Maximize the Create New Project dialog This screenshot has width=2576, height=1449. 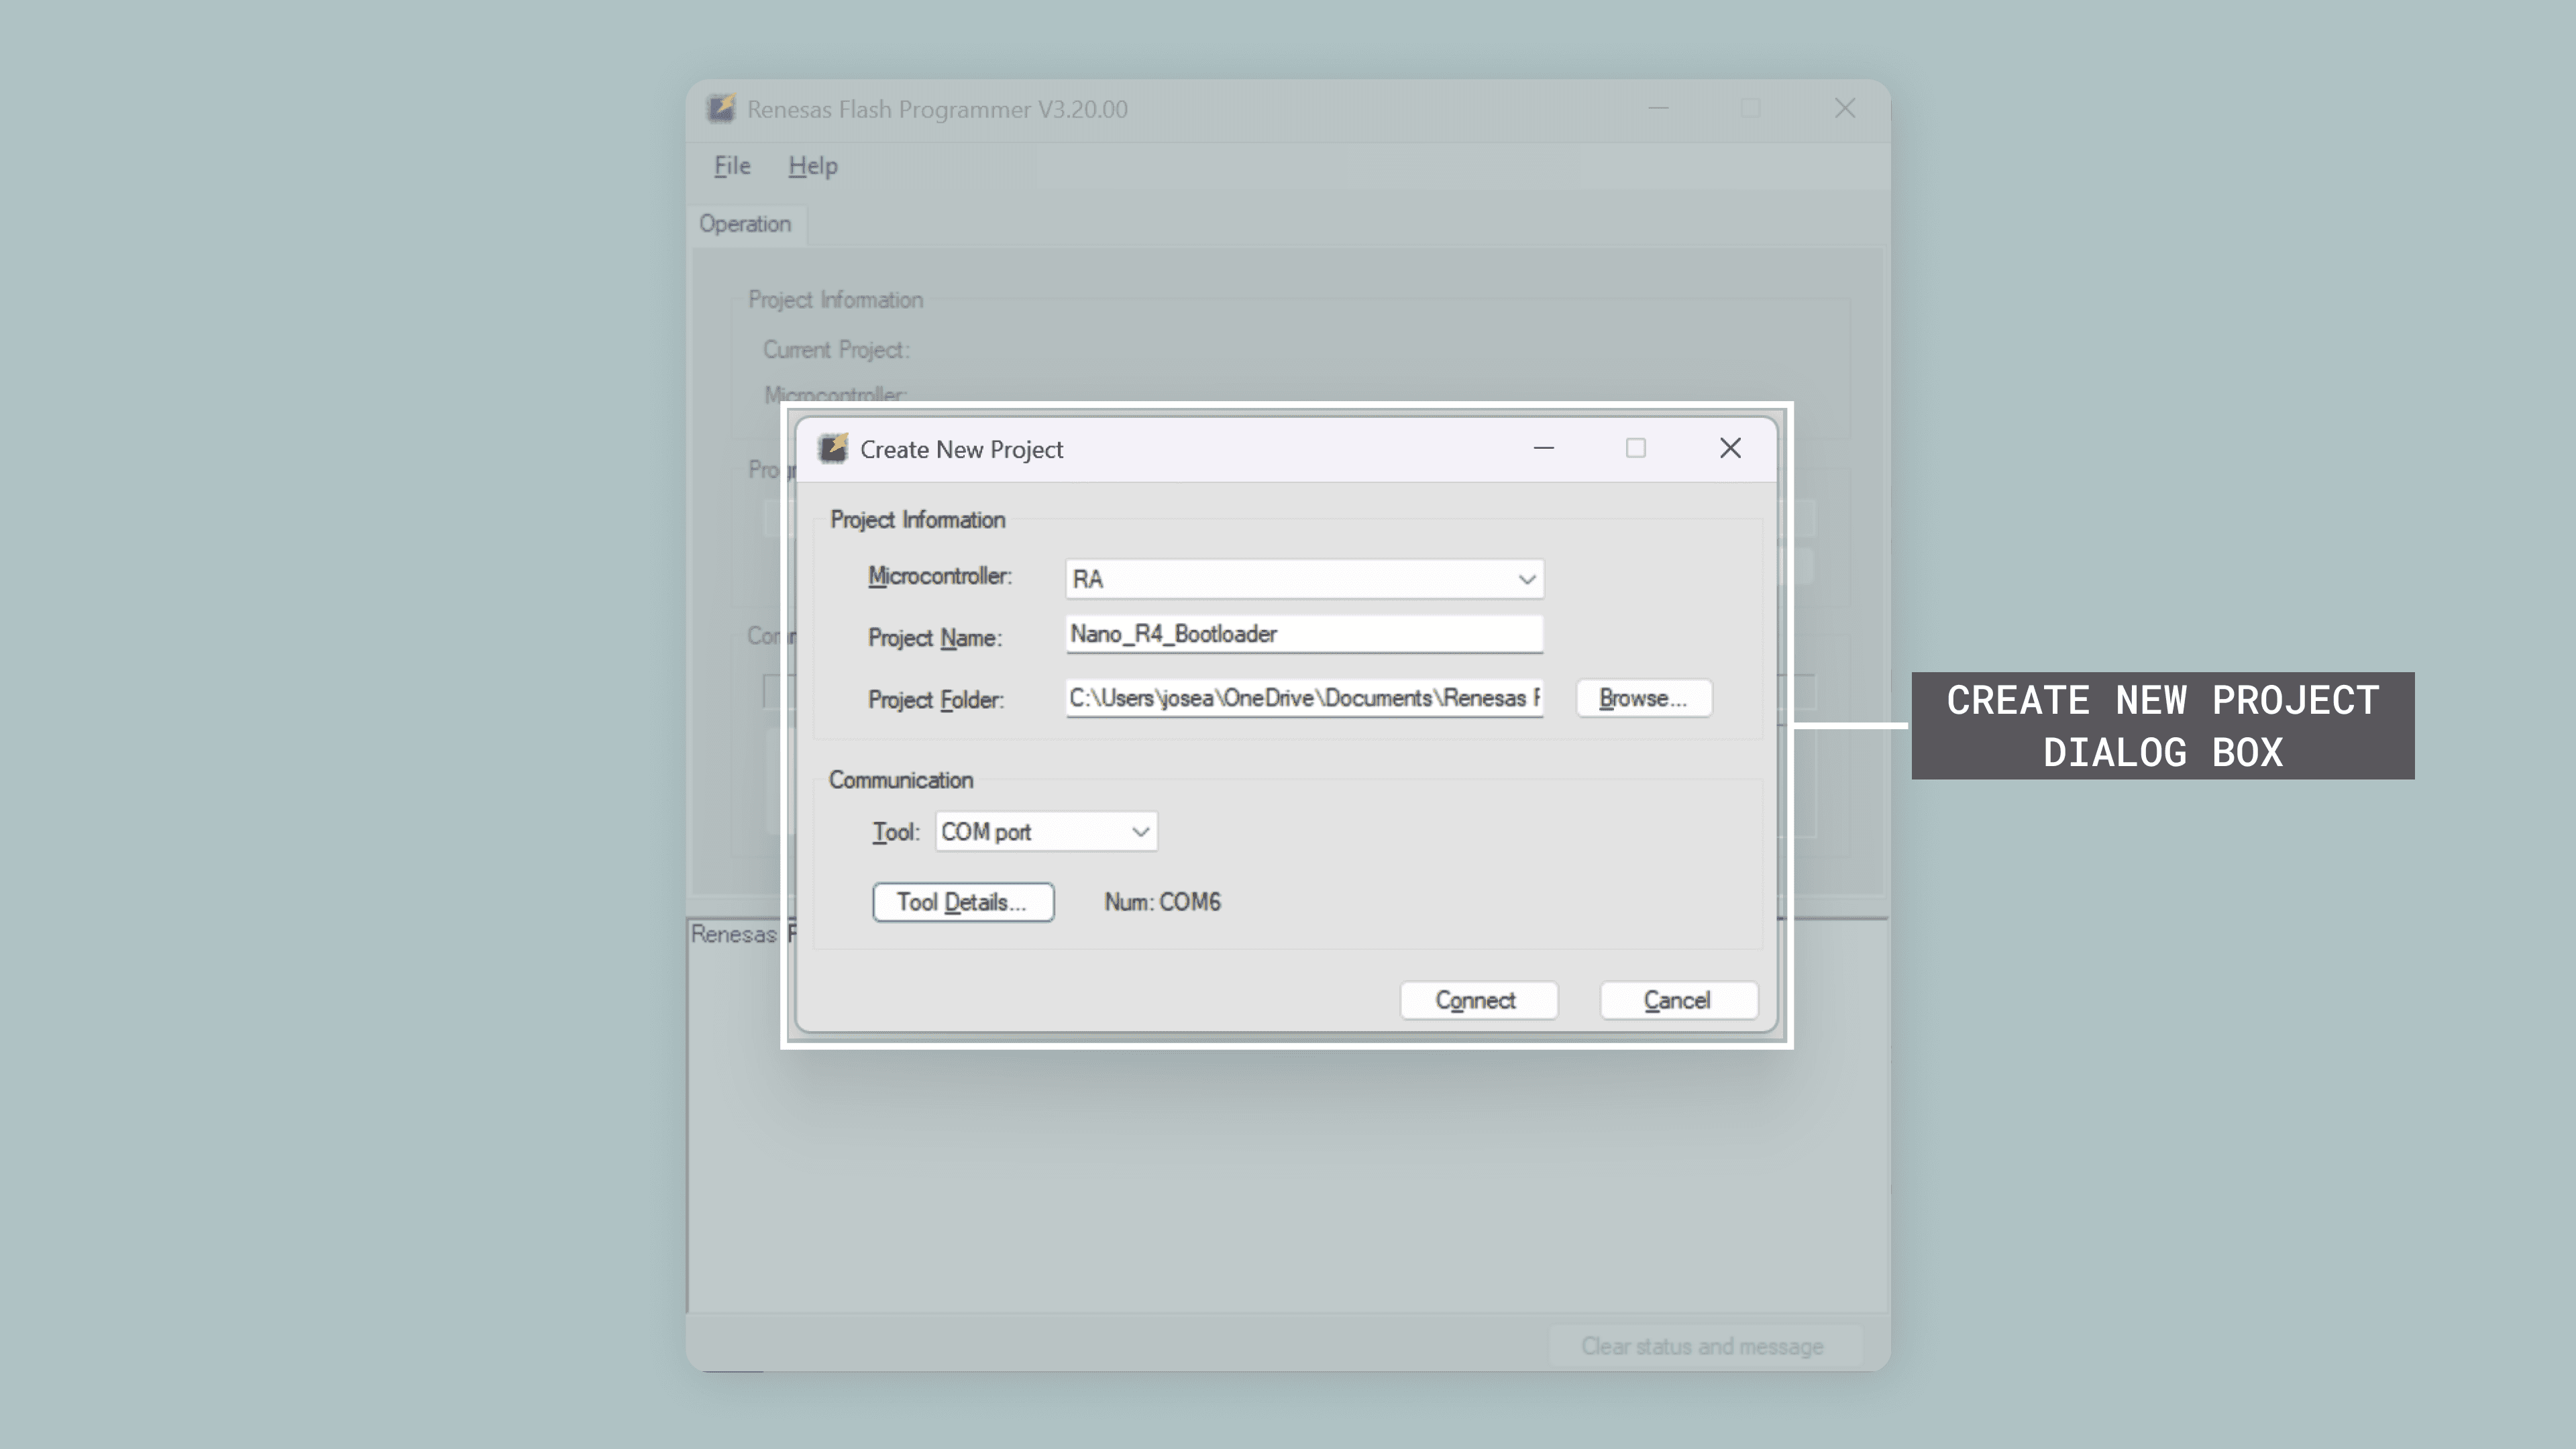tap(1636, 448)
